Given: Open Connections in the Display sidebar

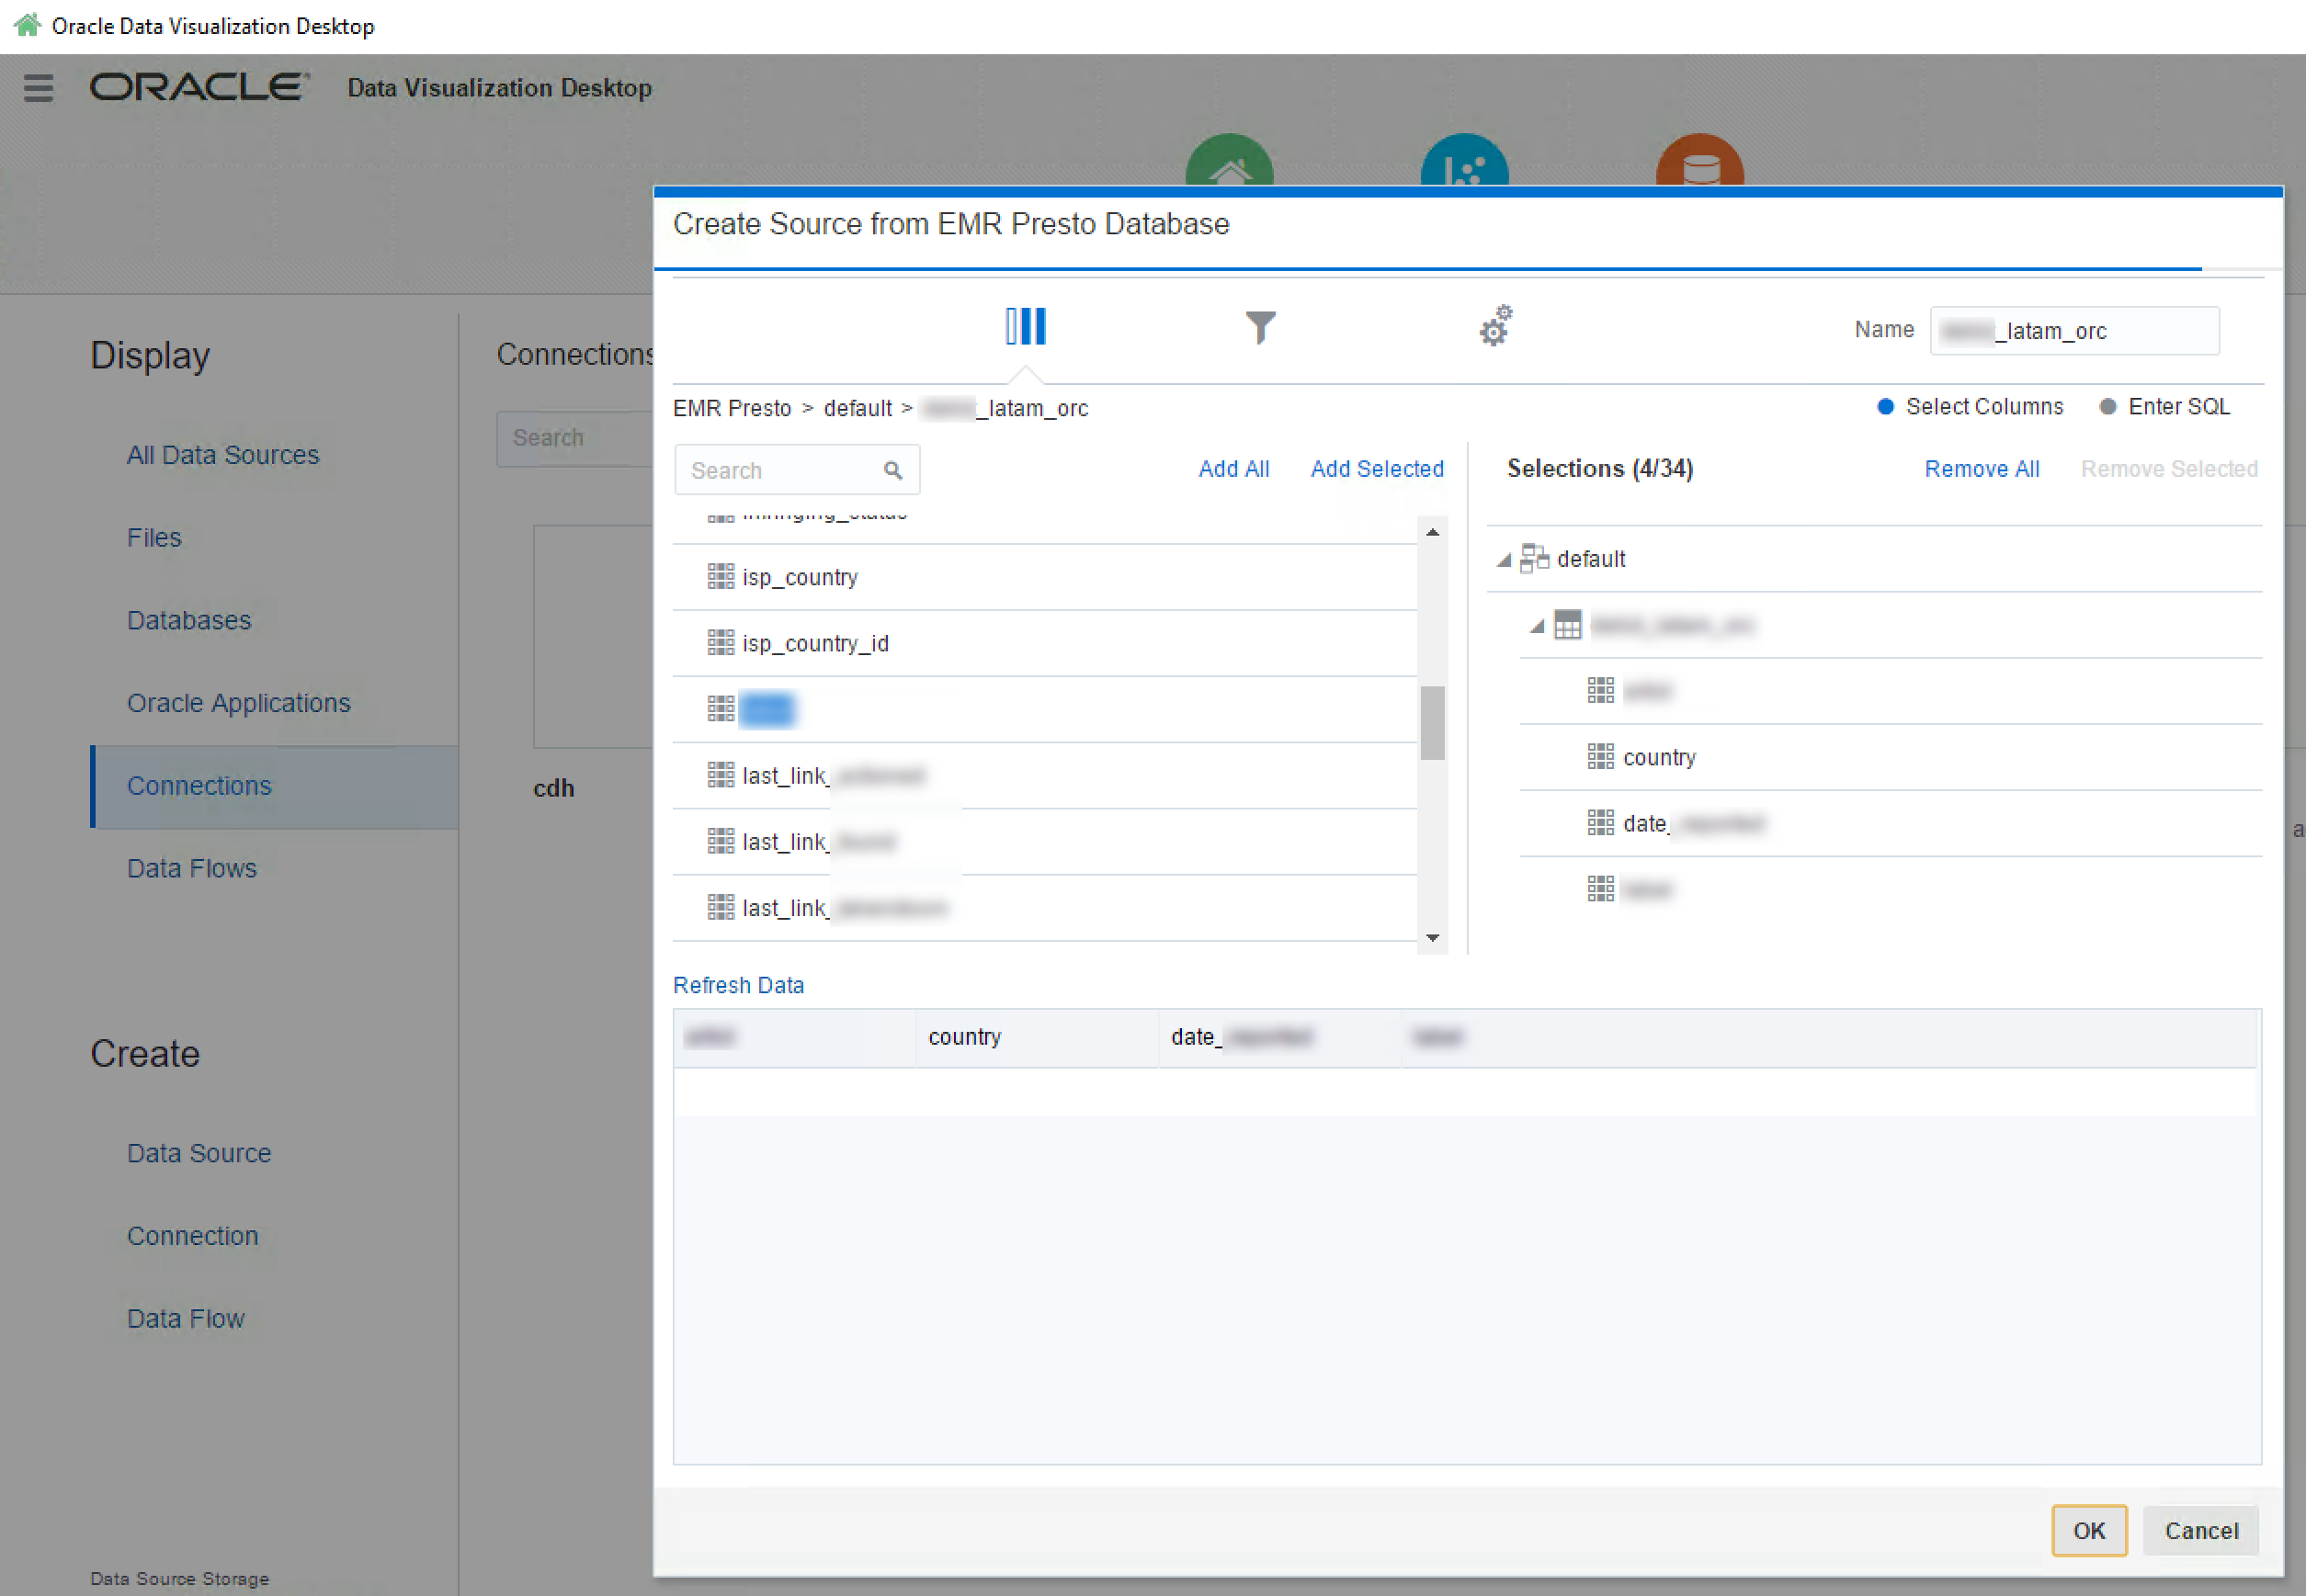Looking at the screenshot, I should (x=199, y=786).
